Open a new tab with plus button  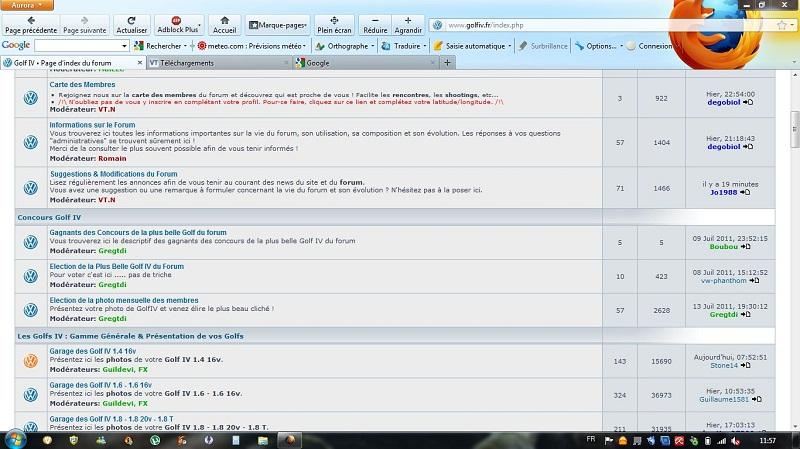pyautogui.click(x=447, y=63)
